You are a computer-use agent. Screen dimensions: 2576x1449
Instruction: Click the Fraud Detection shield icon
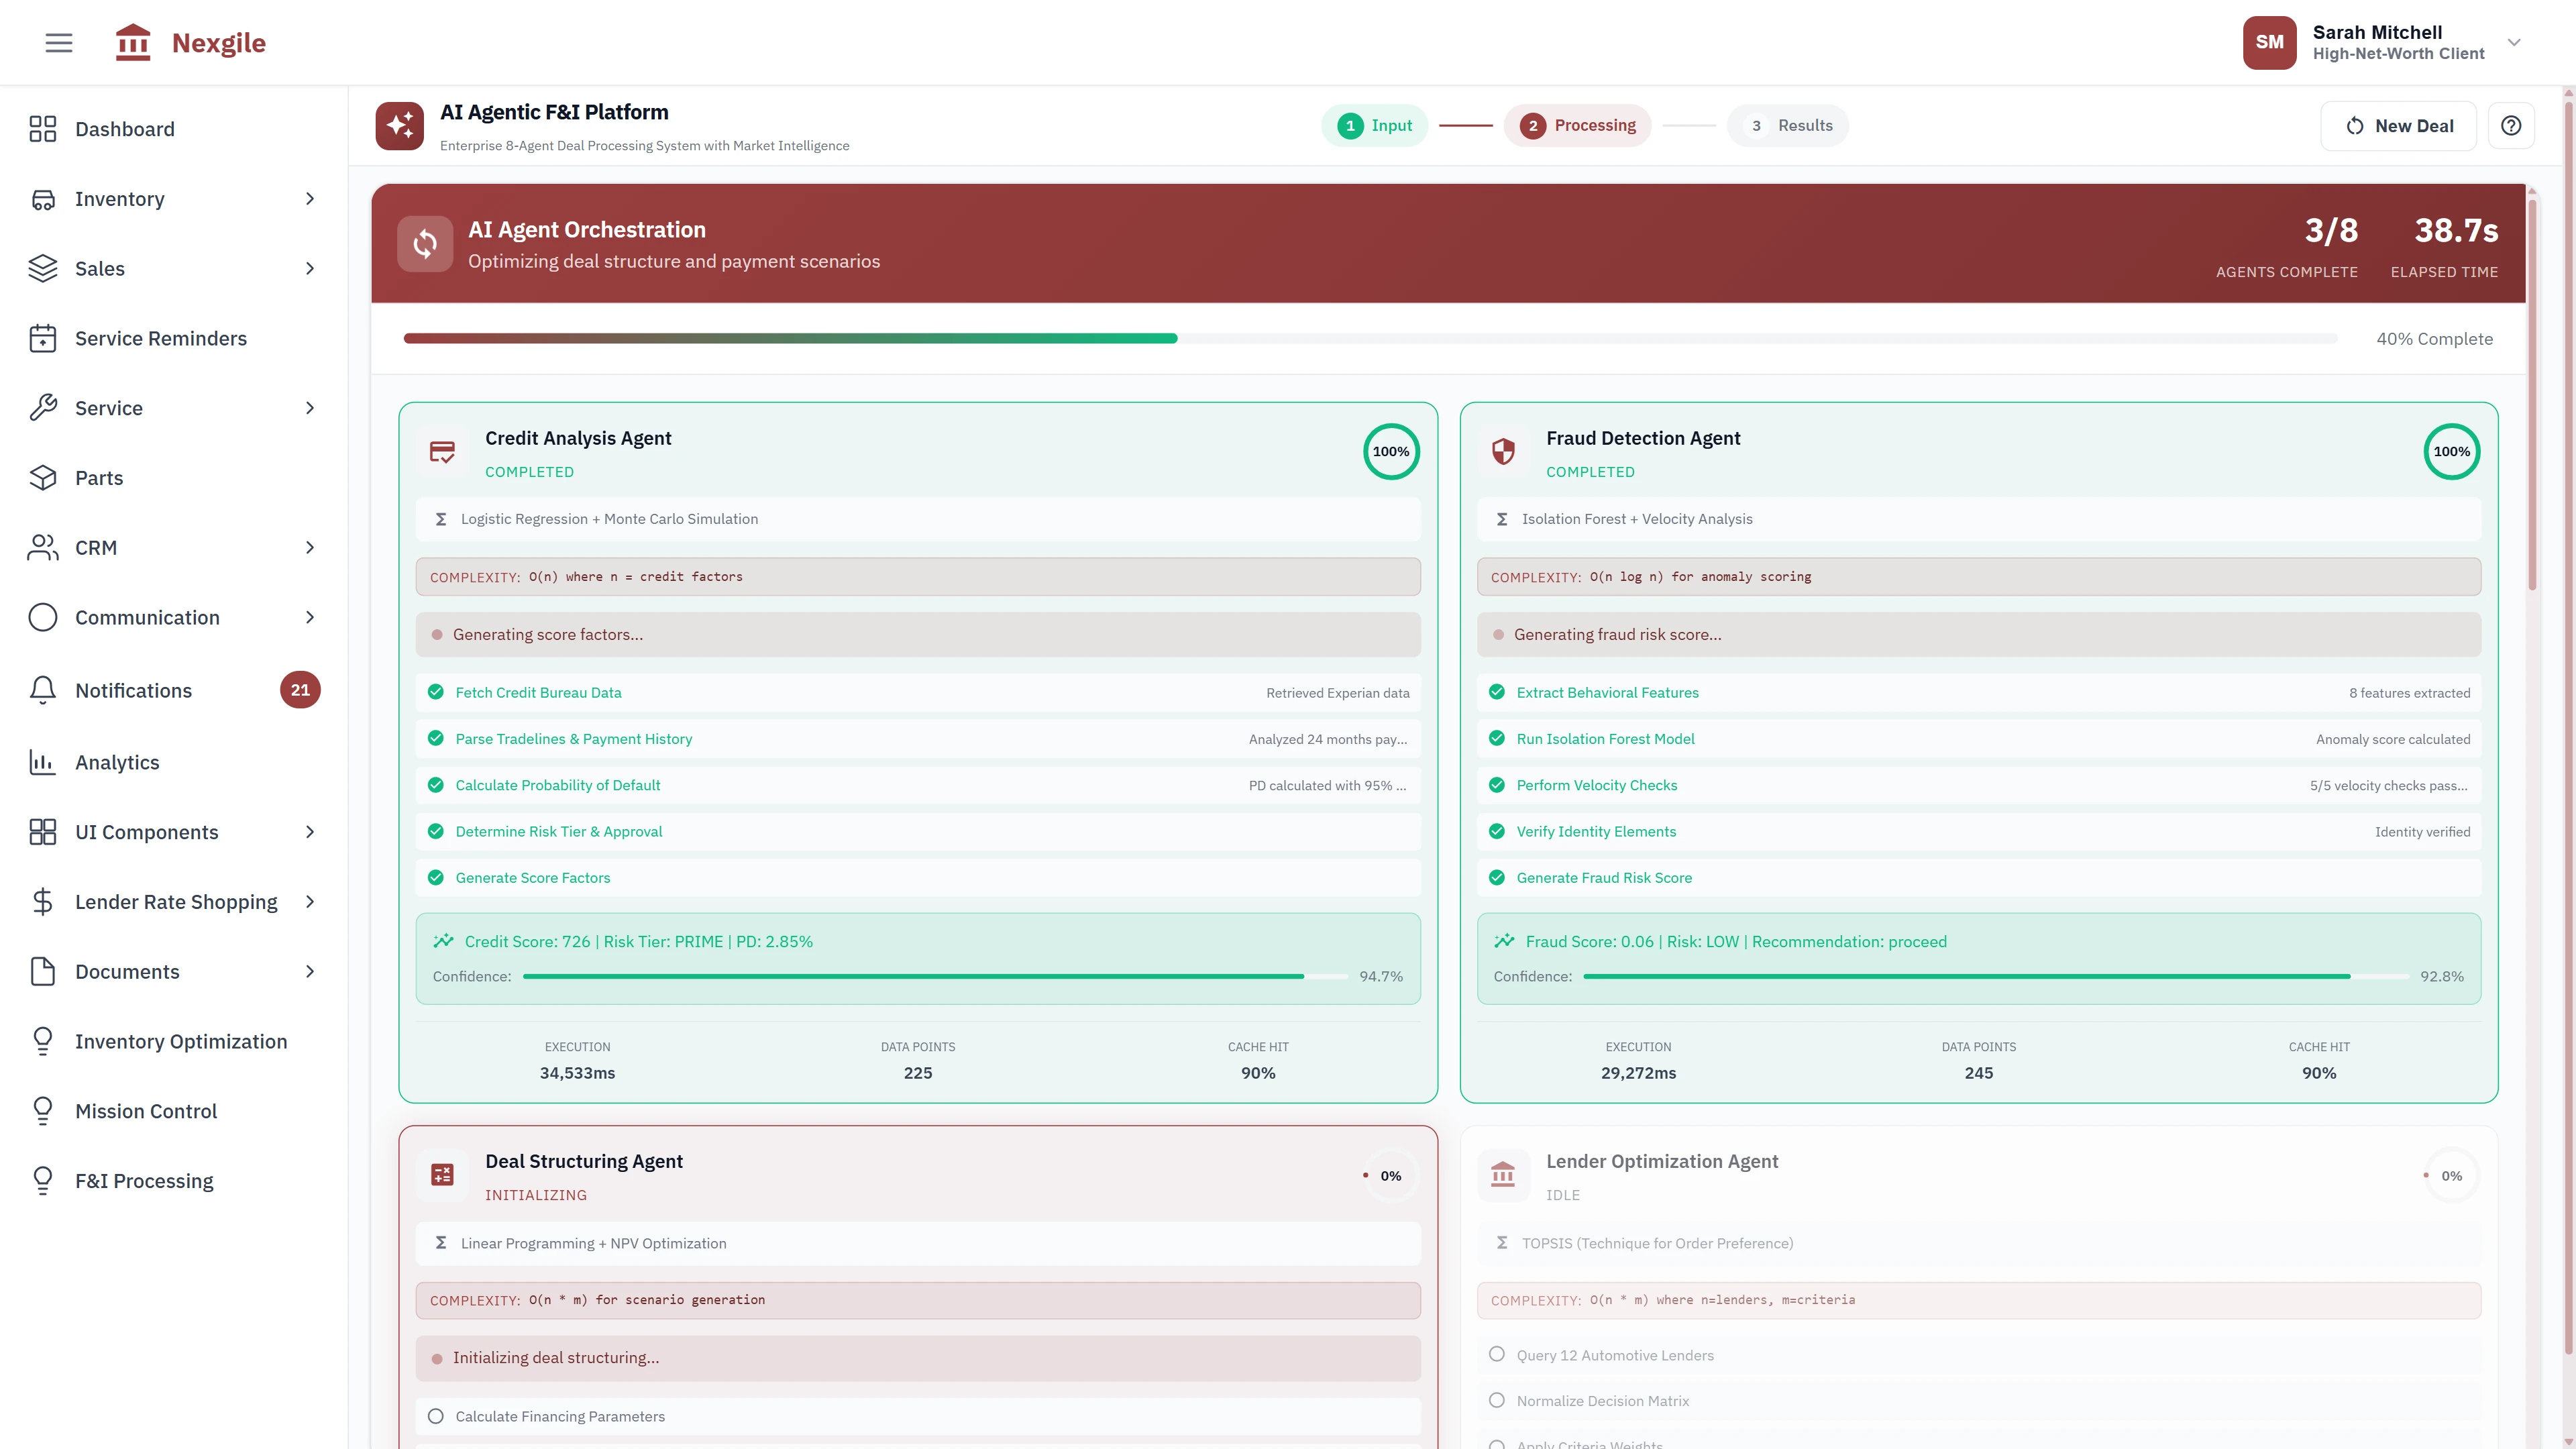[x=1504, y=451]
